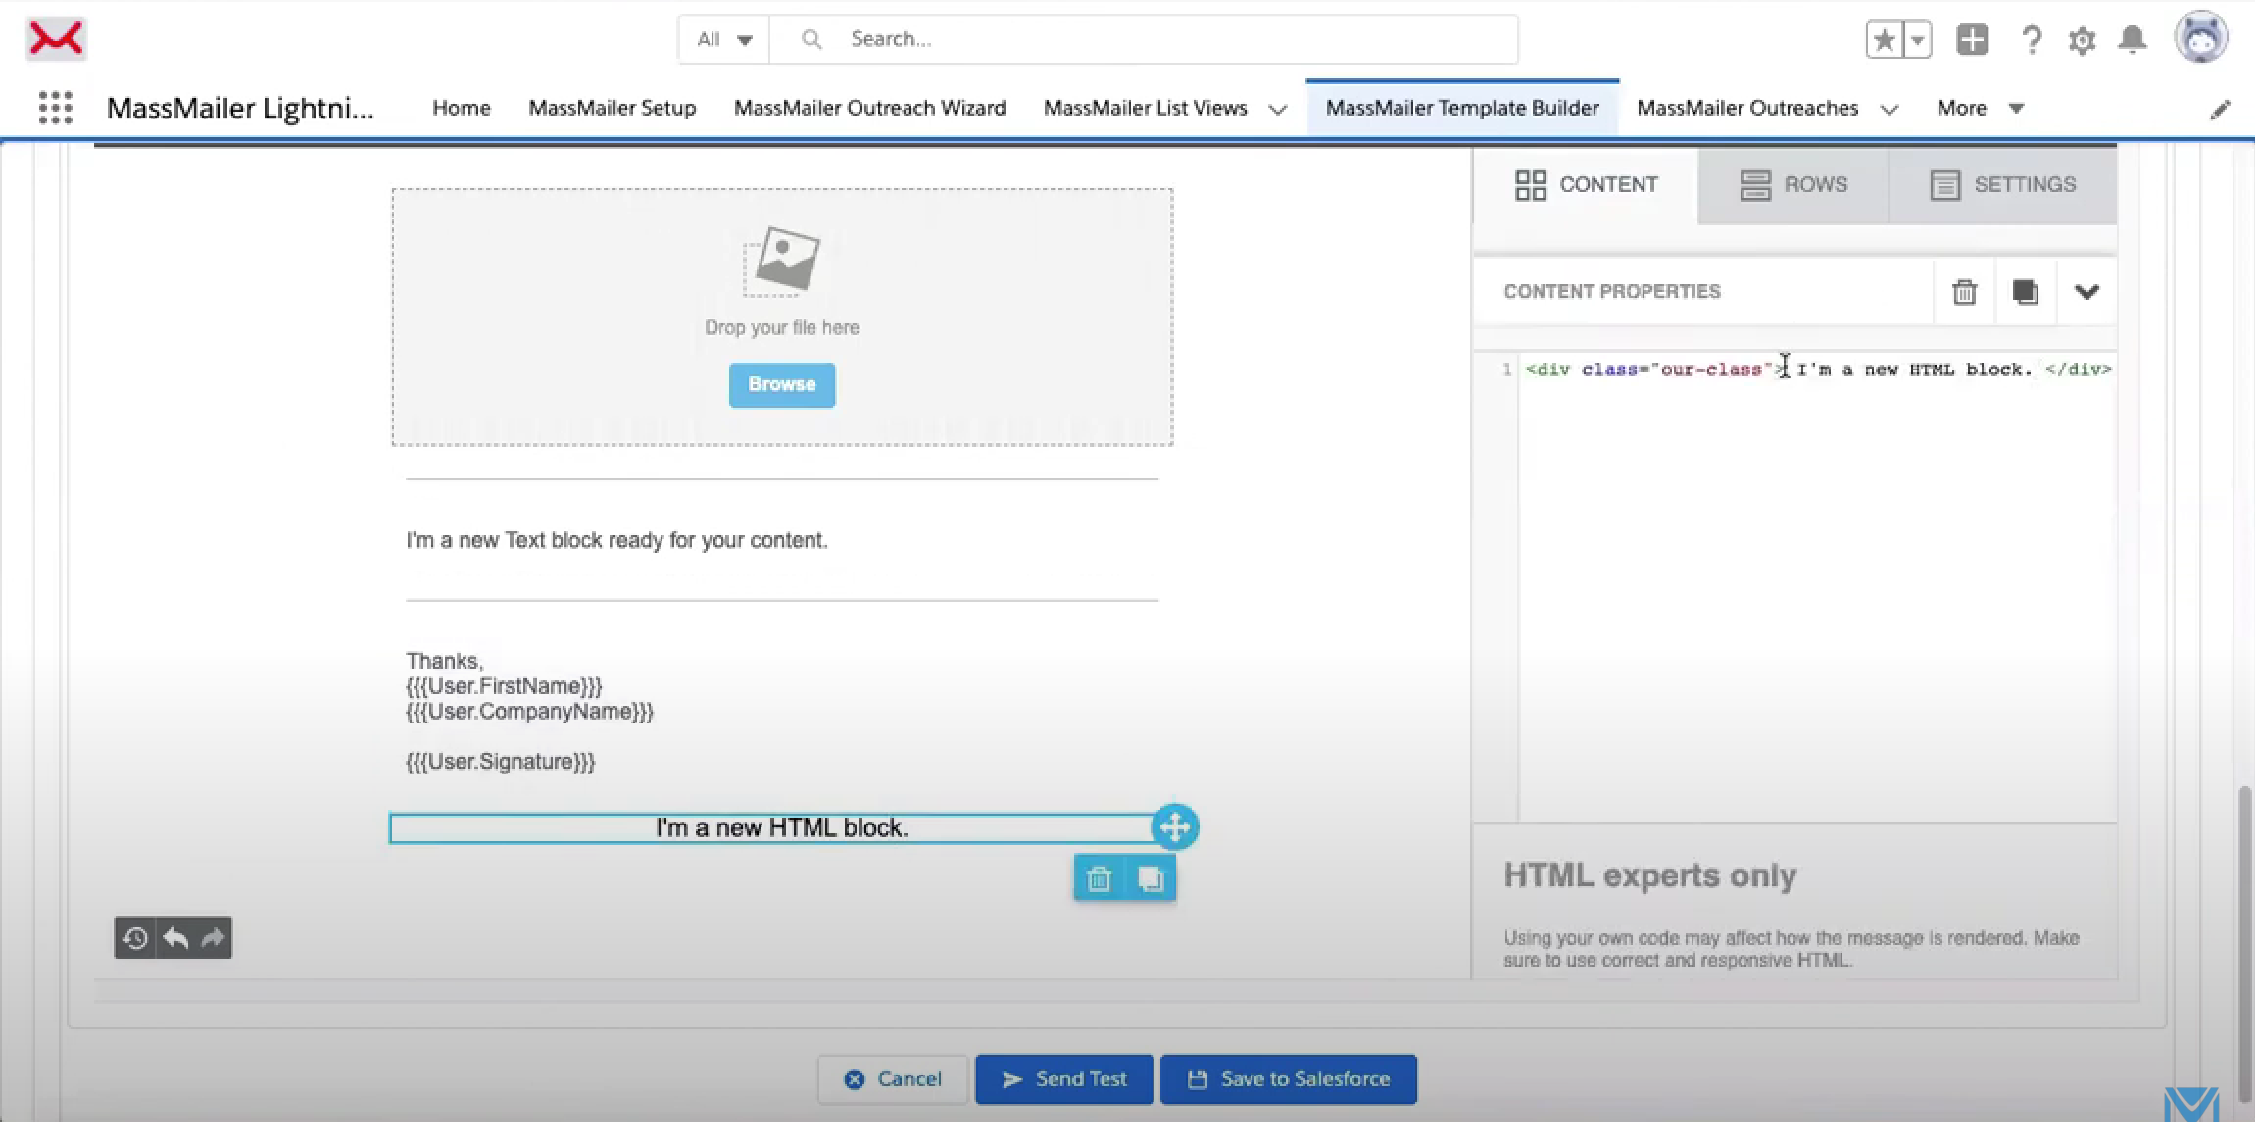Open the App Launcher grid
Image resolution: width=2255 pixels, height=1122 pixels.
(x=55, y=107)
